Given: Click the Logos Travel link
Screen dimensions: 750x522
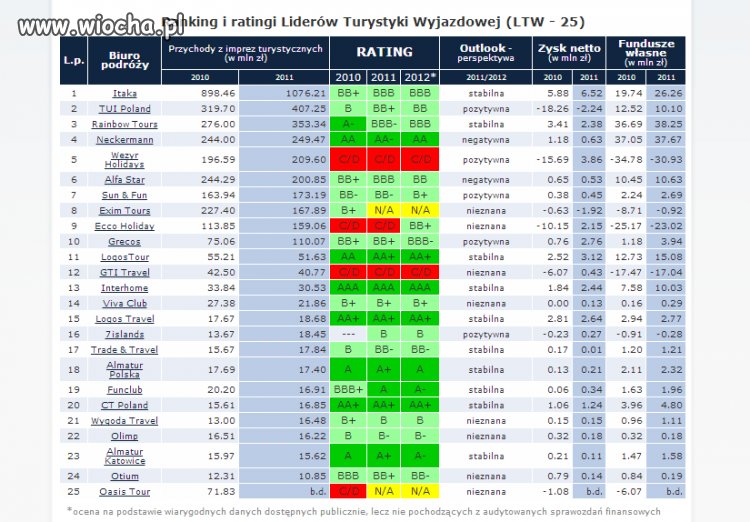Looking at the screenshot, I should (x=124, y=319).
